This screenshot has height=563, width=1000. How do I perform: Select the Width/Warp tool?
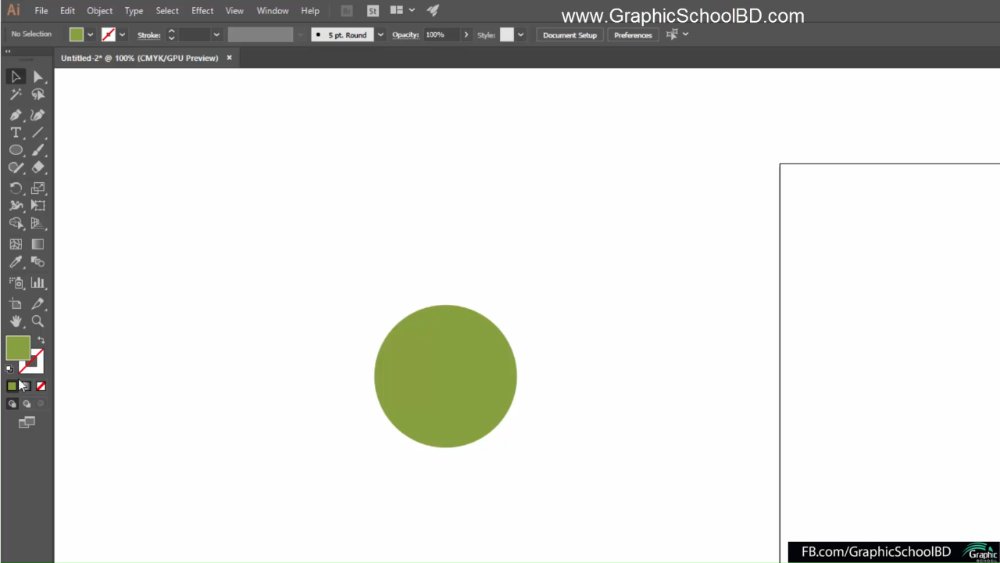[16, 205]
